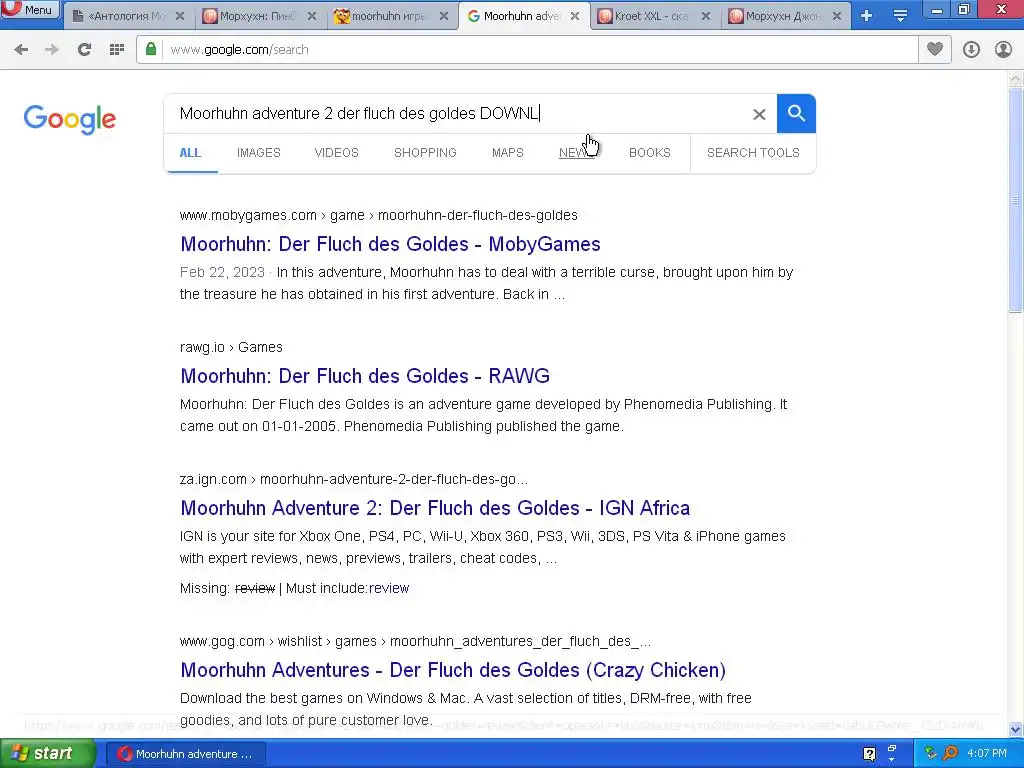Open Moorhuhn: Der Fluch des Goldes - RAWG

tap(365, 376)
